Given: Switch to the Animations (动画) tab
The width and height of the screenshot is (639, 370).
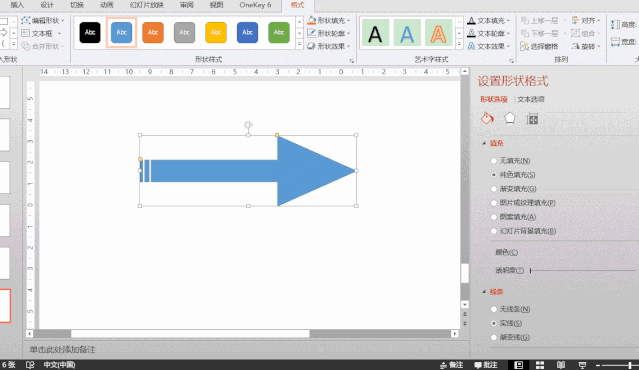Looking at the screenshot, I should pyautogui.click(x=106, y=5).
